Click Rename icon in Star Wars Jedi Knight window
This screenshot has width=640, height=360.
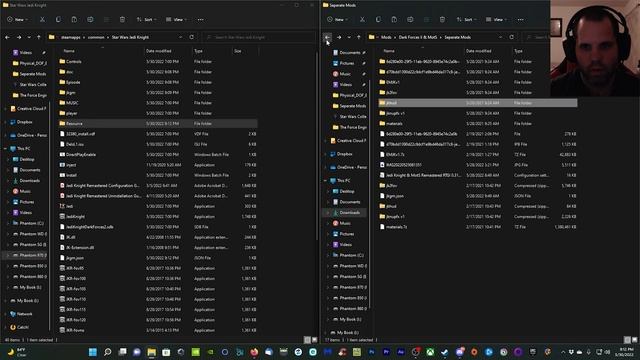90,20
